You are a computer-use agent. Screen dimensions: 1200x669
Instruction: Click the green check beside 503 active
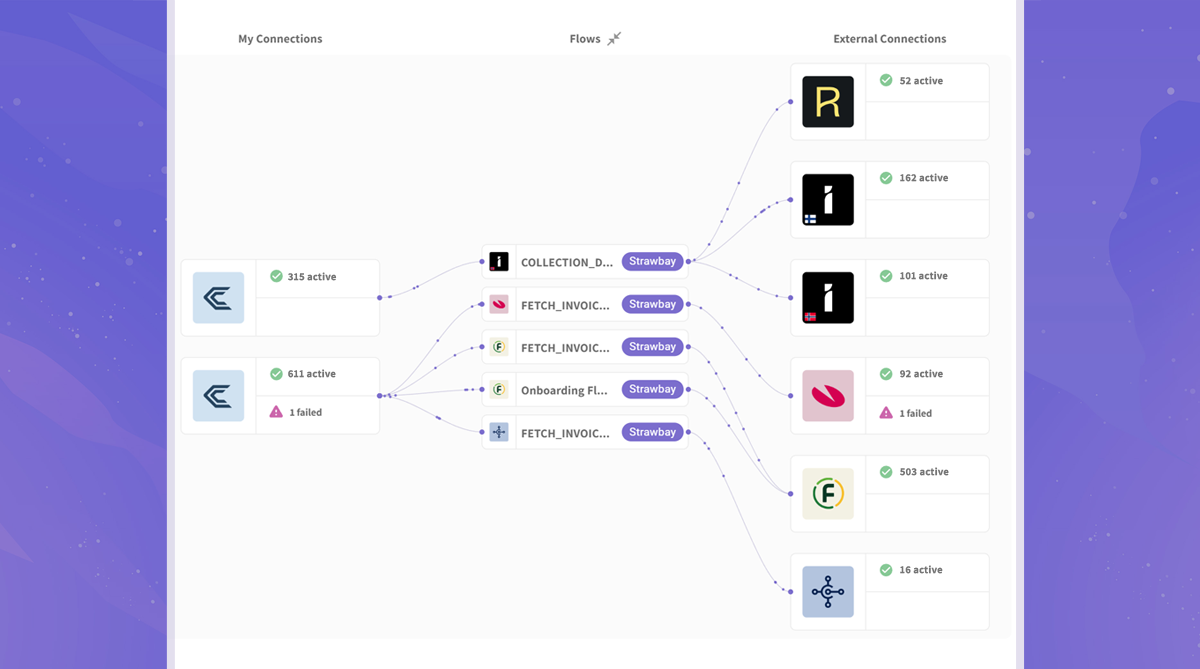pyautogui.click(x=886, y=472)
